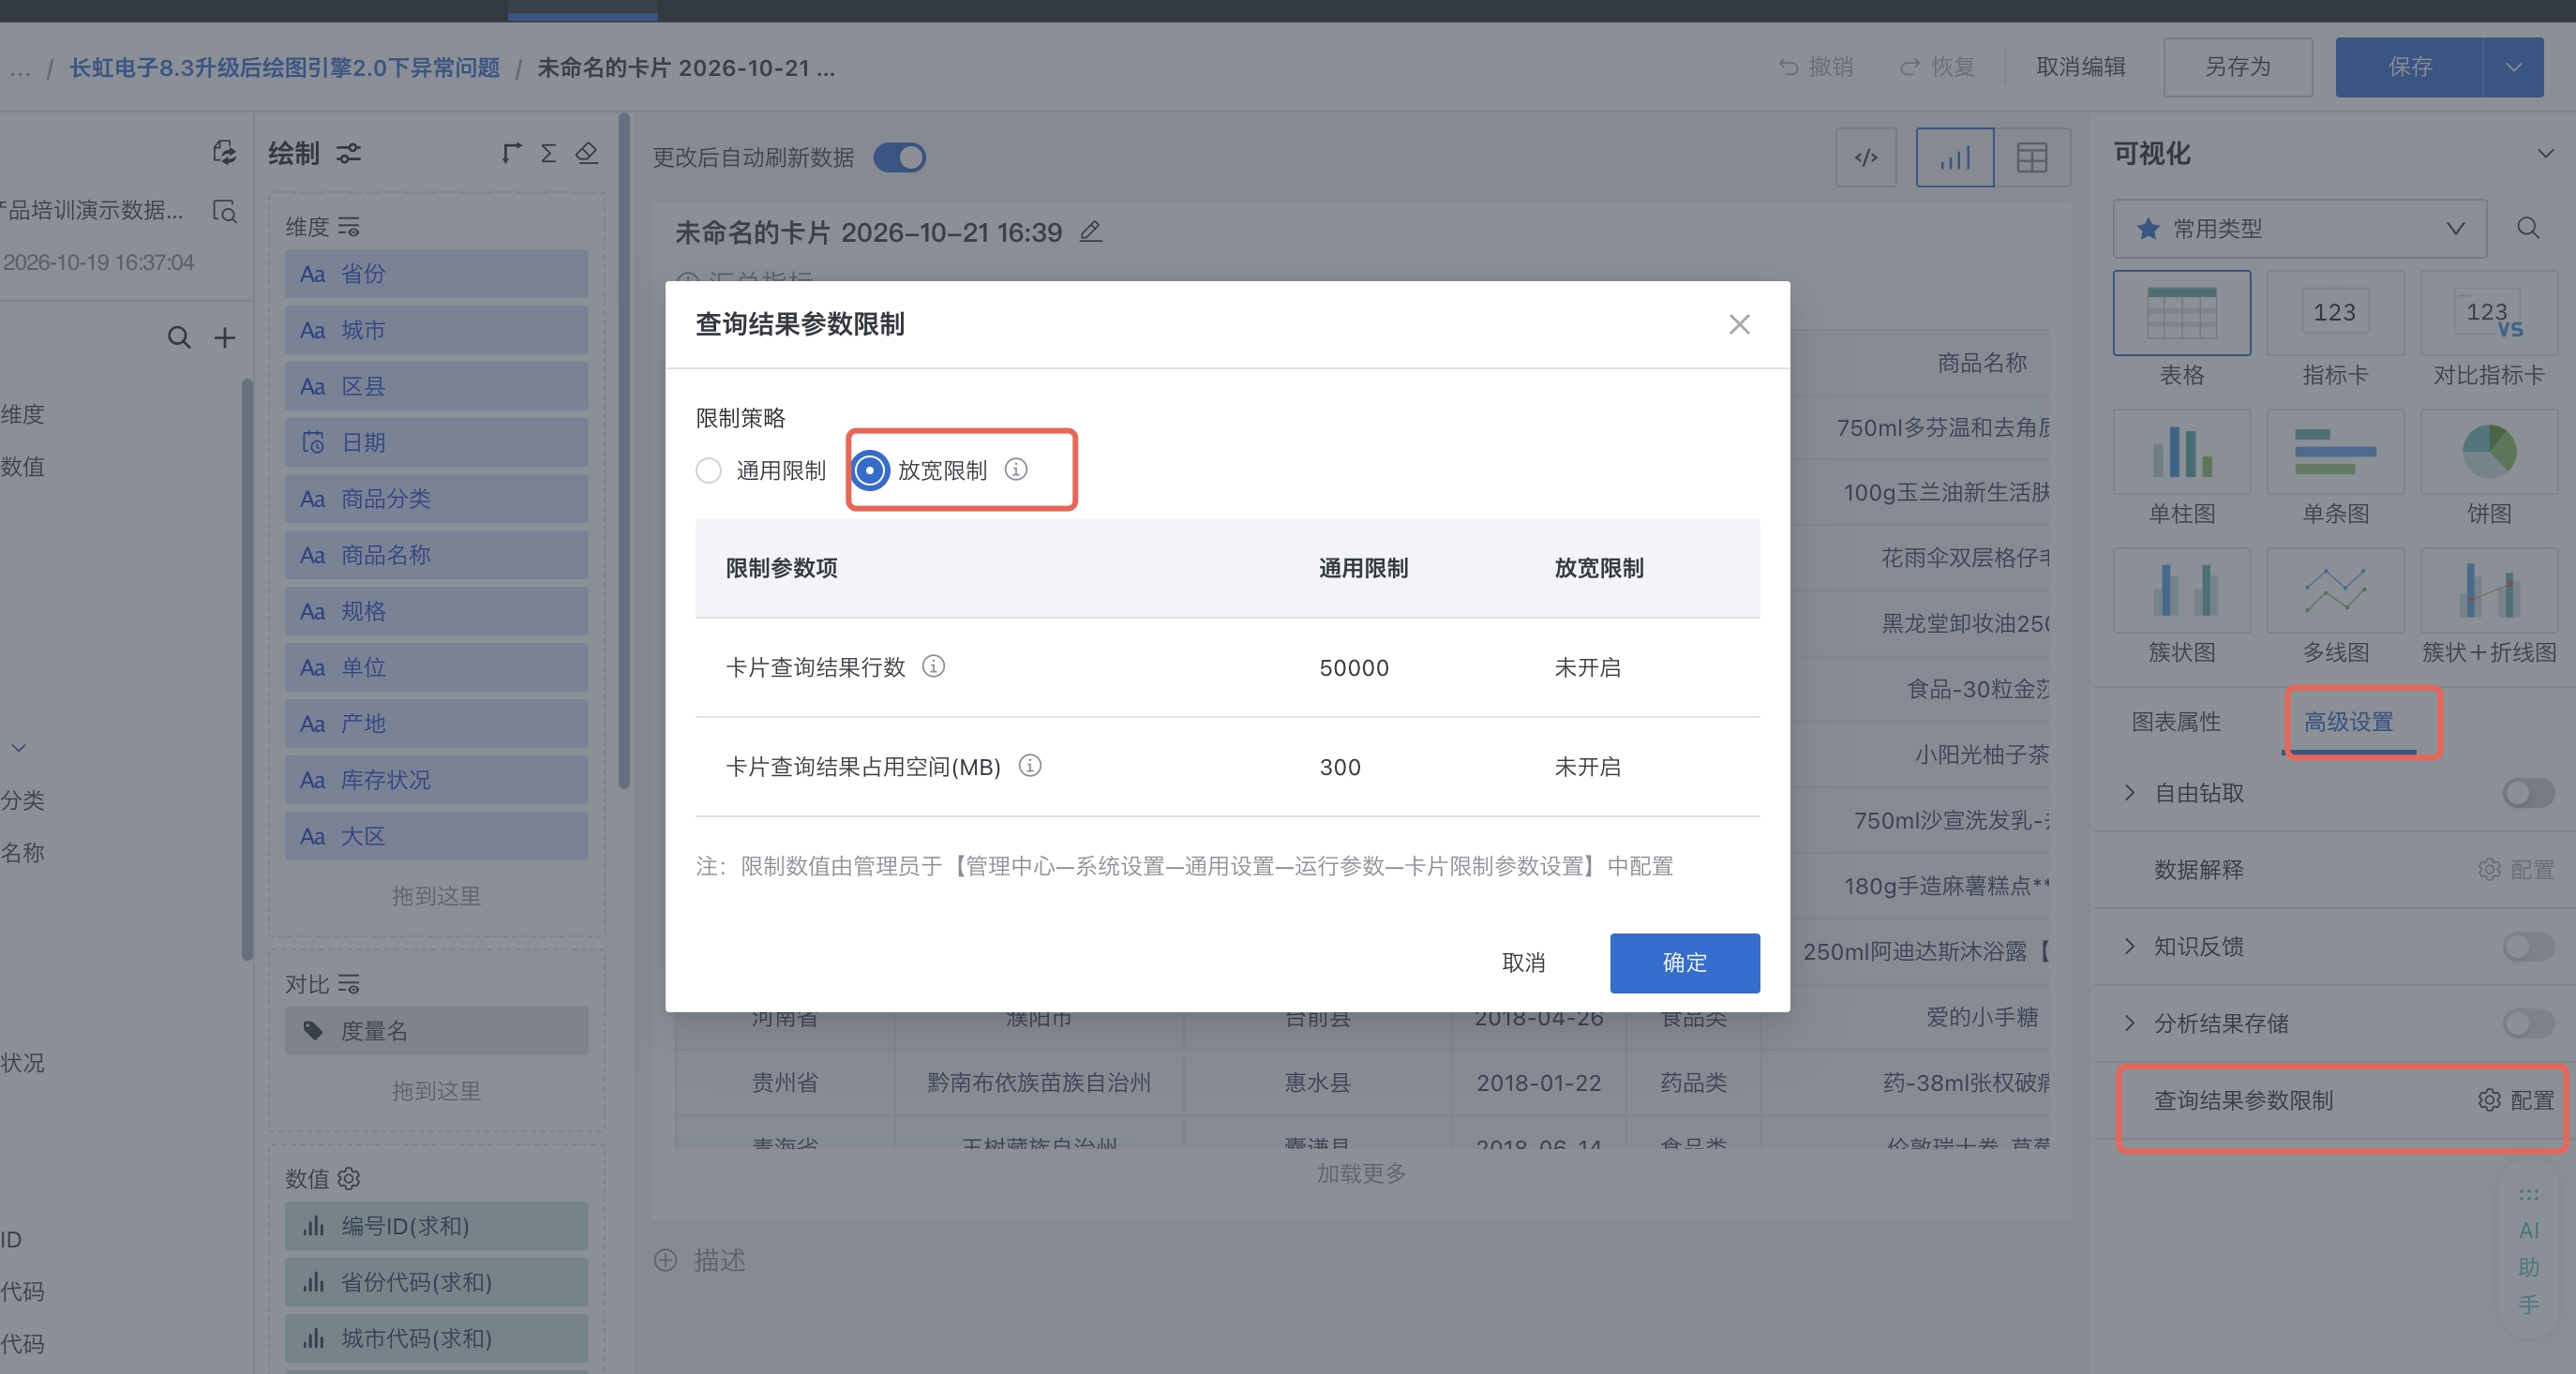The height and width of the screenshot is (1374, 2576).
Task: Click 配置 for 数据解释
Action: click(2516, 869)
